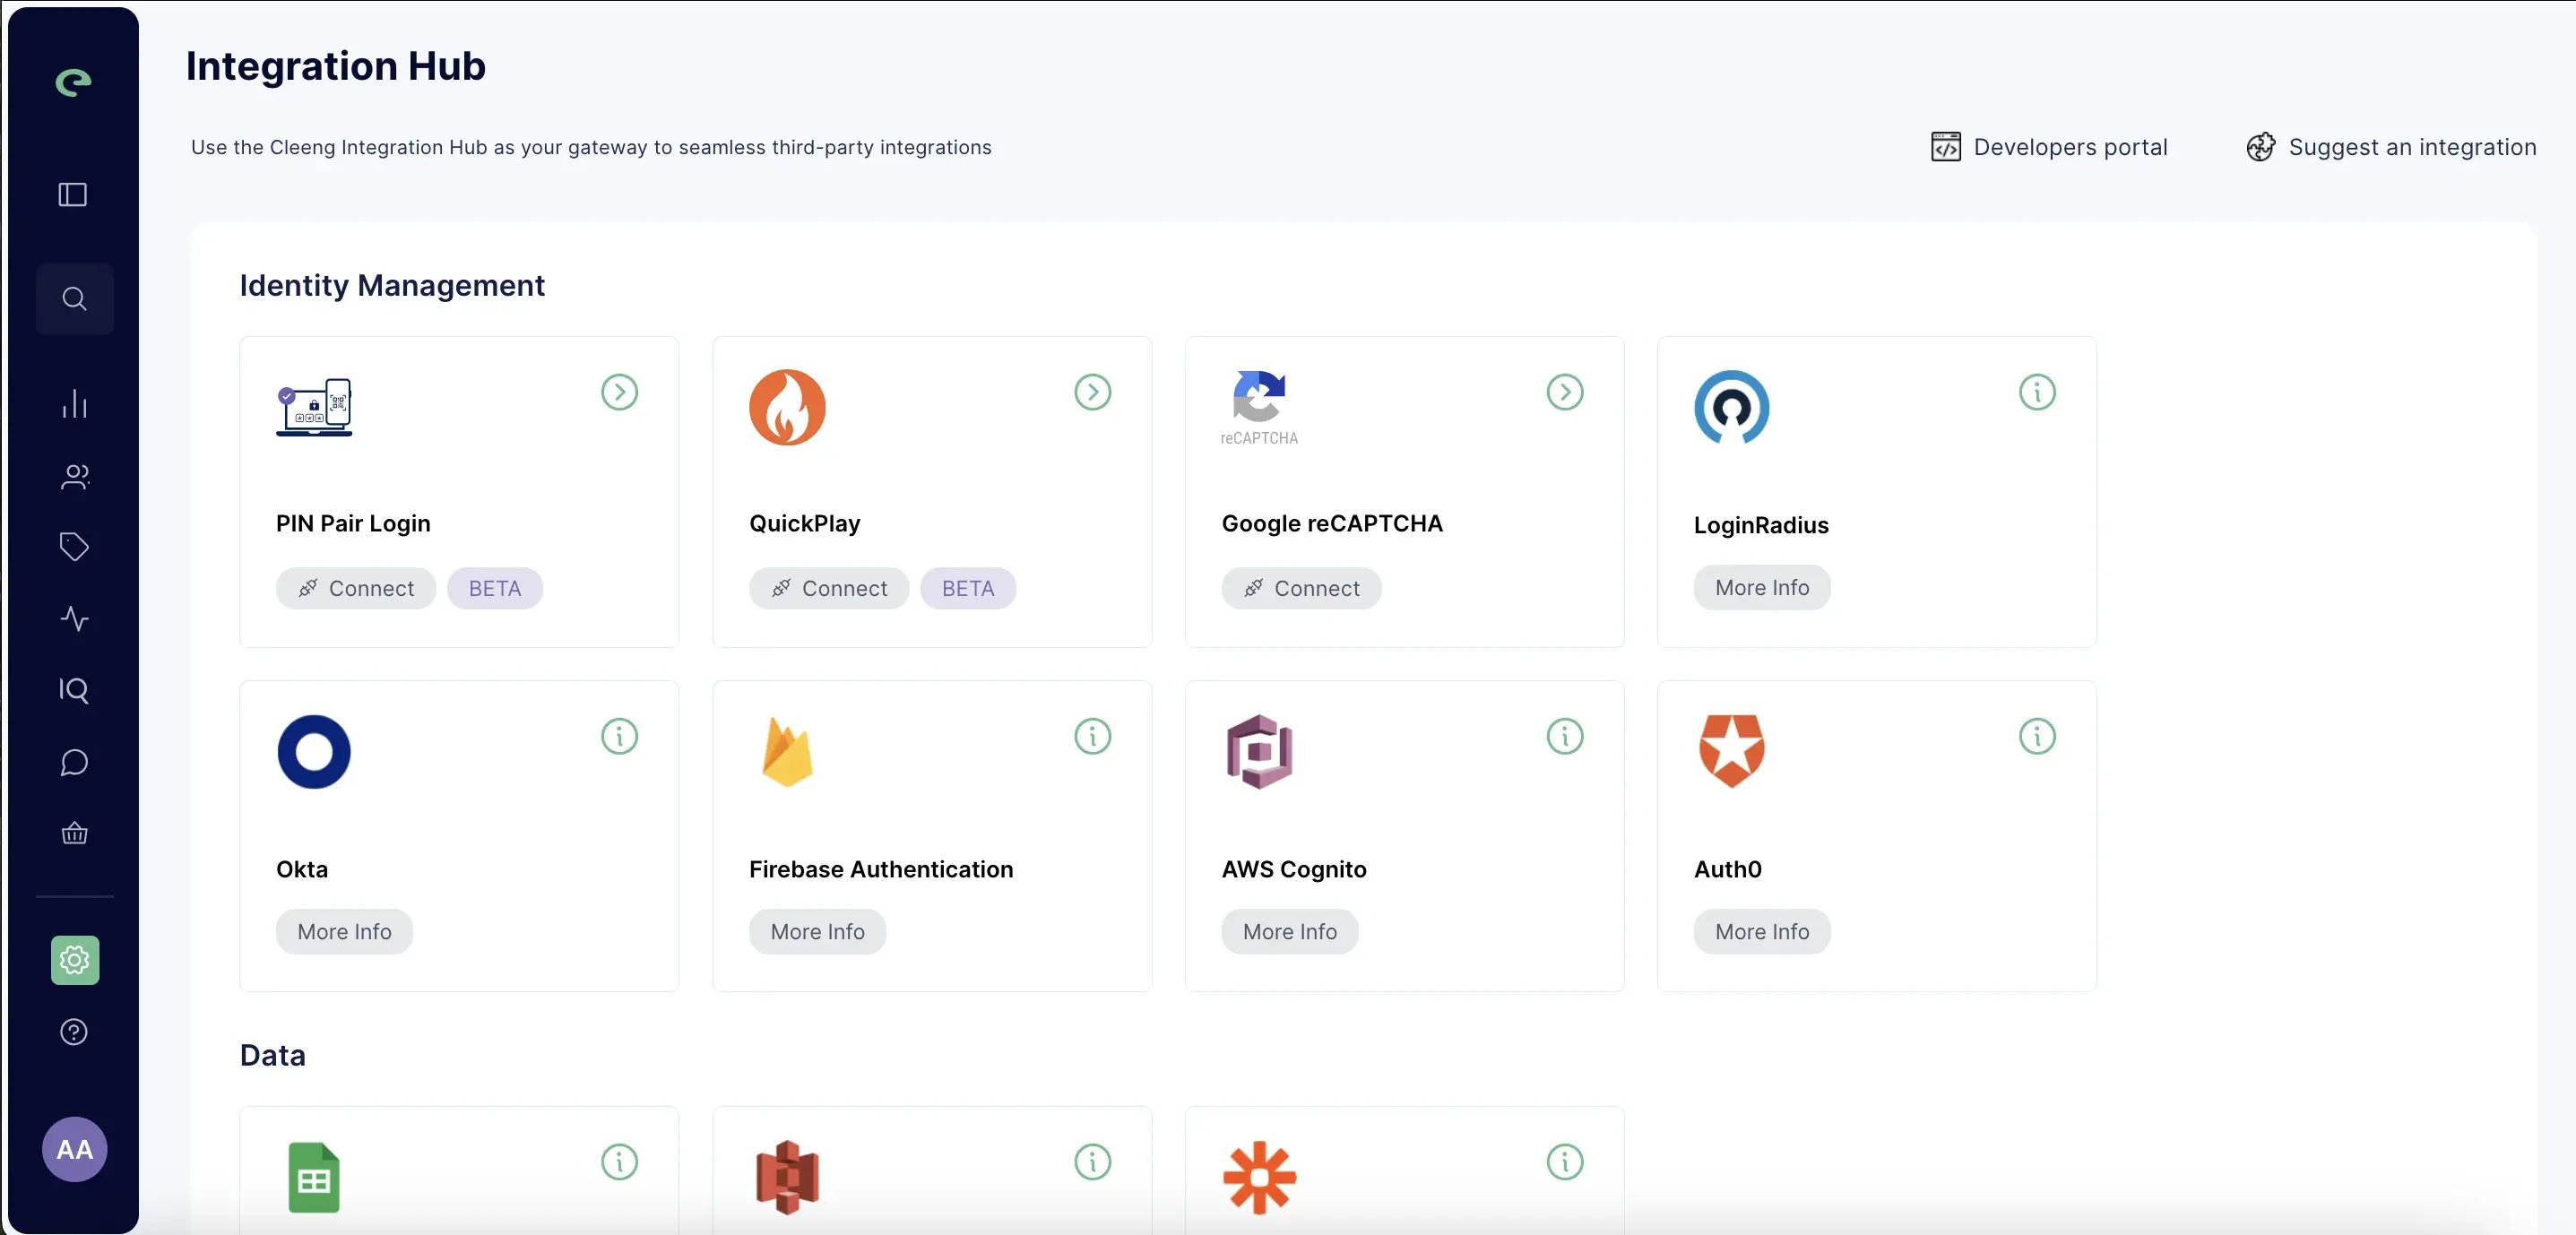This screenshot has height=1235, width=2576.
Task: Click the Zapier integration logo
Action: [x=1259, y=1179]
